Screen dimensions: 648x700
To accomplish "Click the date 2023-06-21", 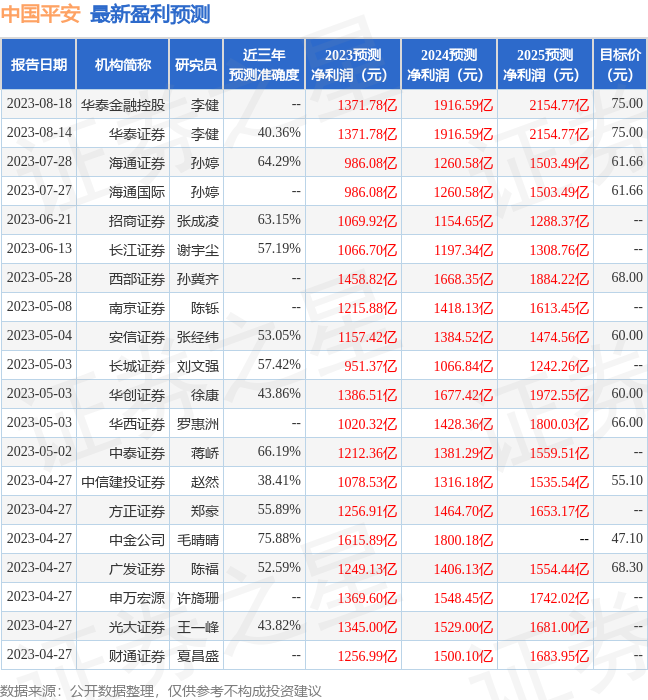I will click(39, 219).
